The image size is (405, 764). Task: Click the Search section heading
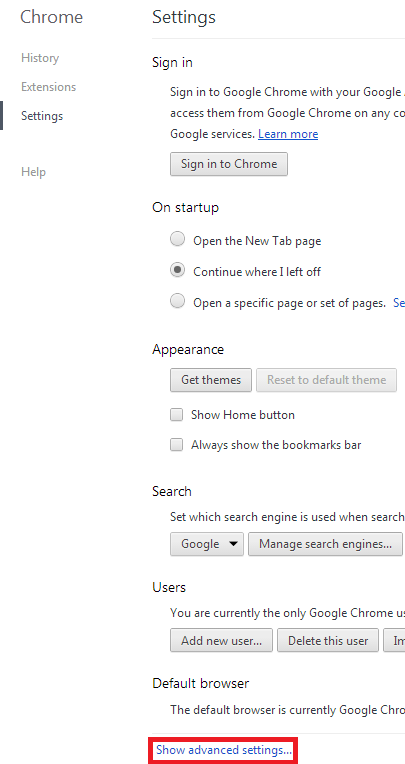point(172,491)
